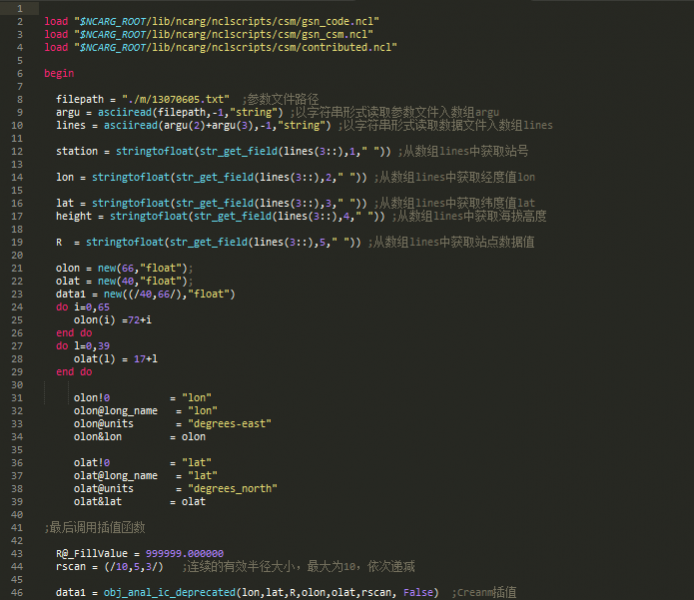Click the 'data1 = new((/40,66/)' line
This screenshot has width=694, height=600.
click(x=144, y=294)
